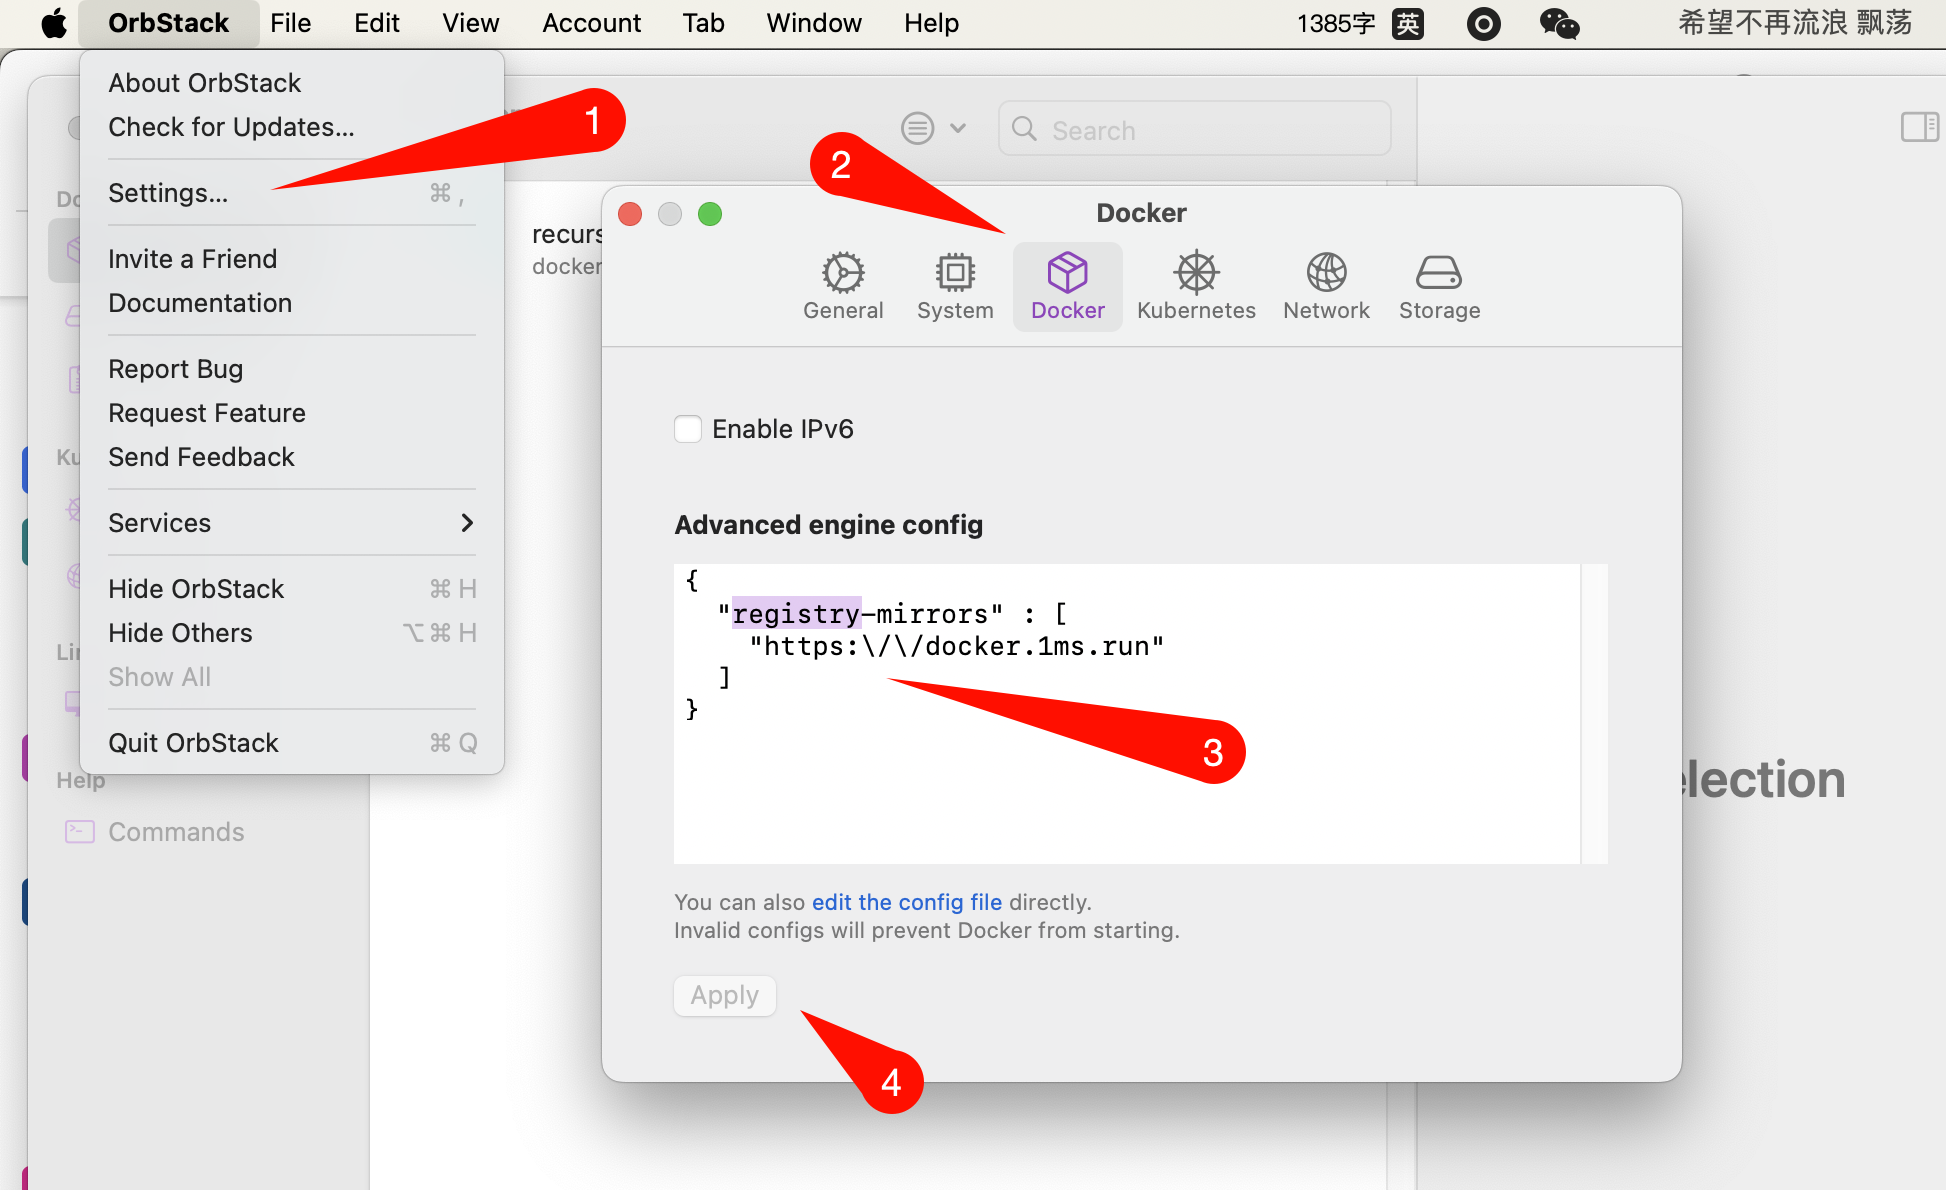Open the Storage settings tab
The image size is (1946, 1190).
pos(1439,287)
